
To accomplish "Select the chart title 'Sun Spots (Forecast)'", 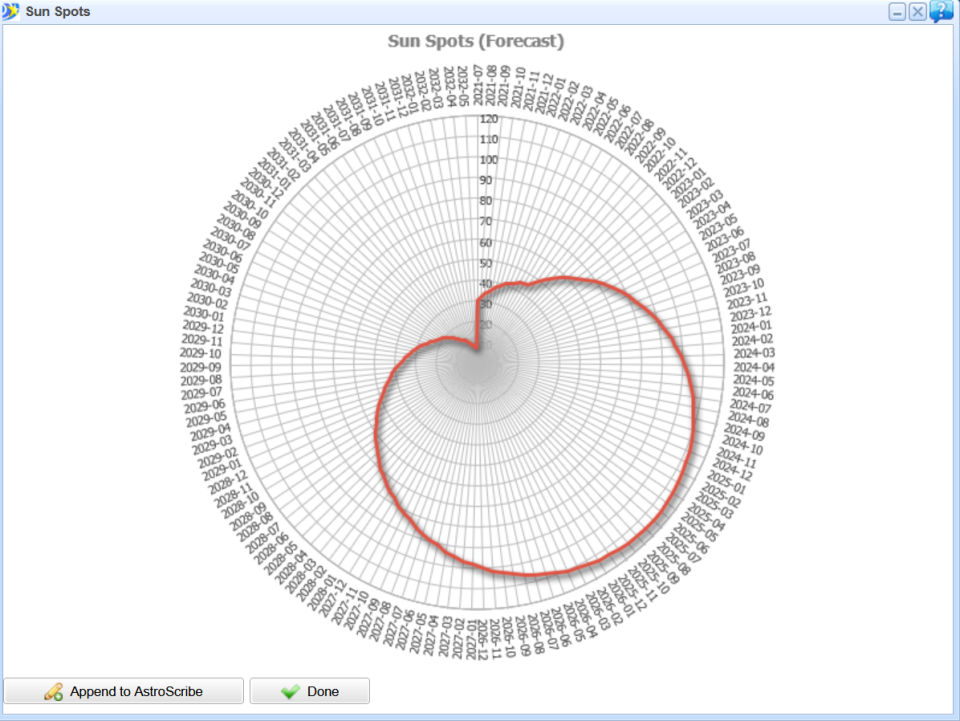I will click(476, 41).
